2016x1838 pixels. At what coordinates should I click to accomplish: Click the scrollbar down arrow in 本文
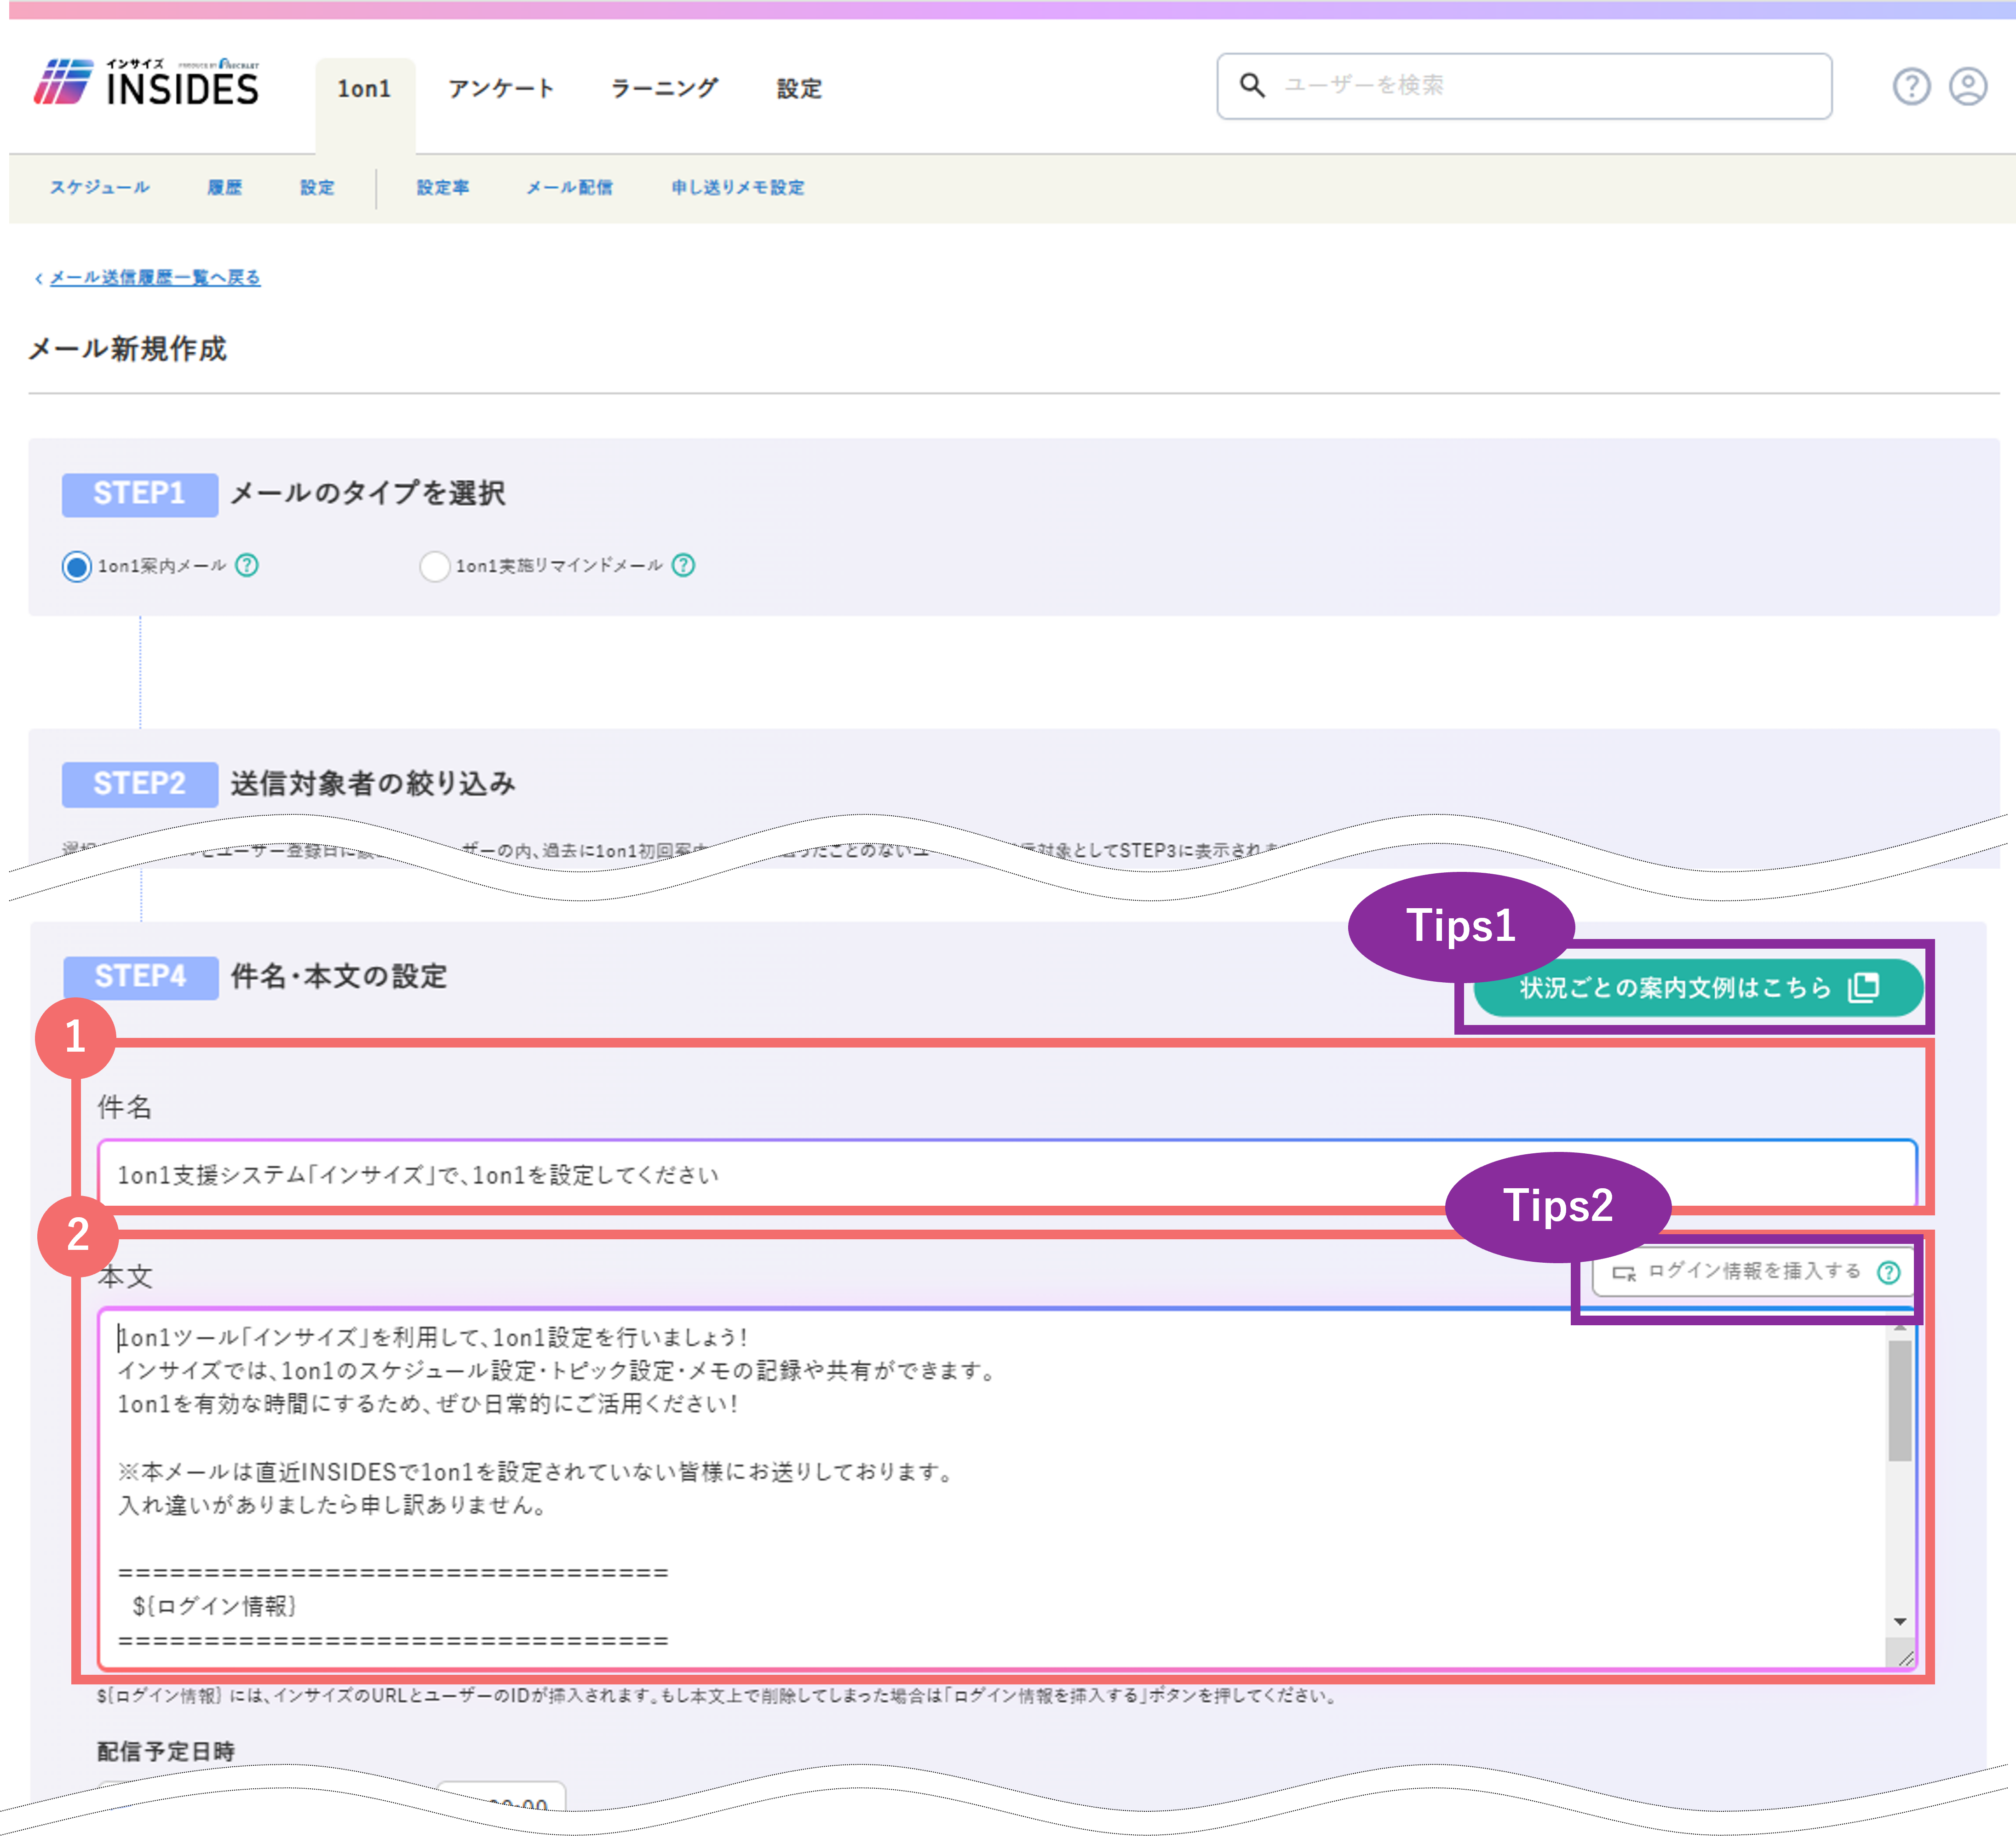coord(1899,1621)
